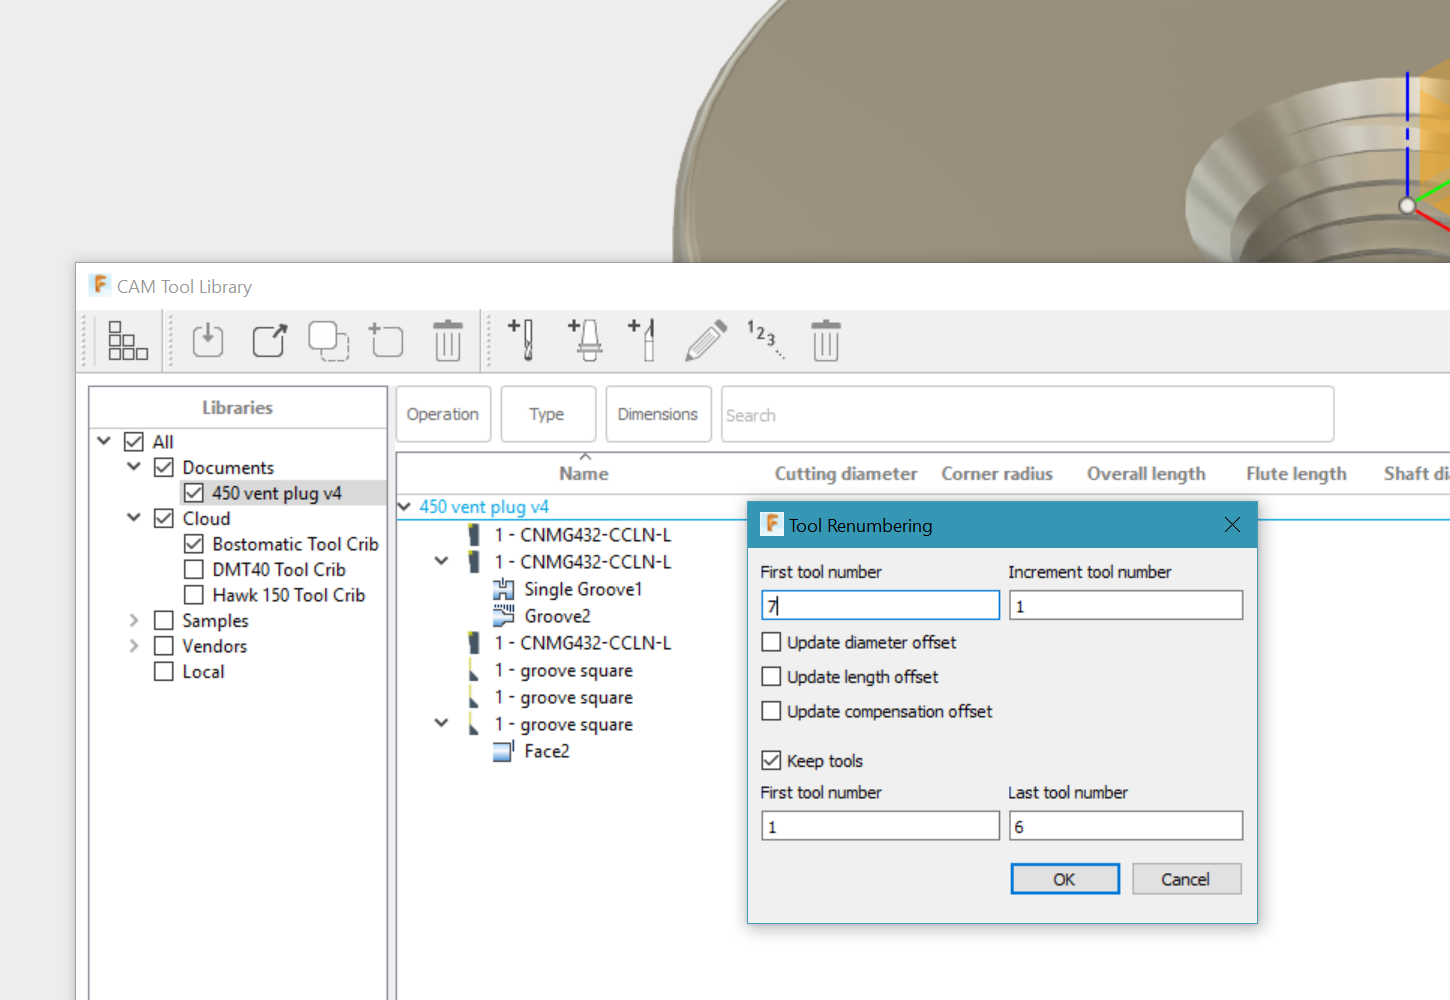Sort by the Name column header

coord(584,474)
